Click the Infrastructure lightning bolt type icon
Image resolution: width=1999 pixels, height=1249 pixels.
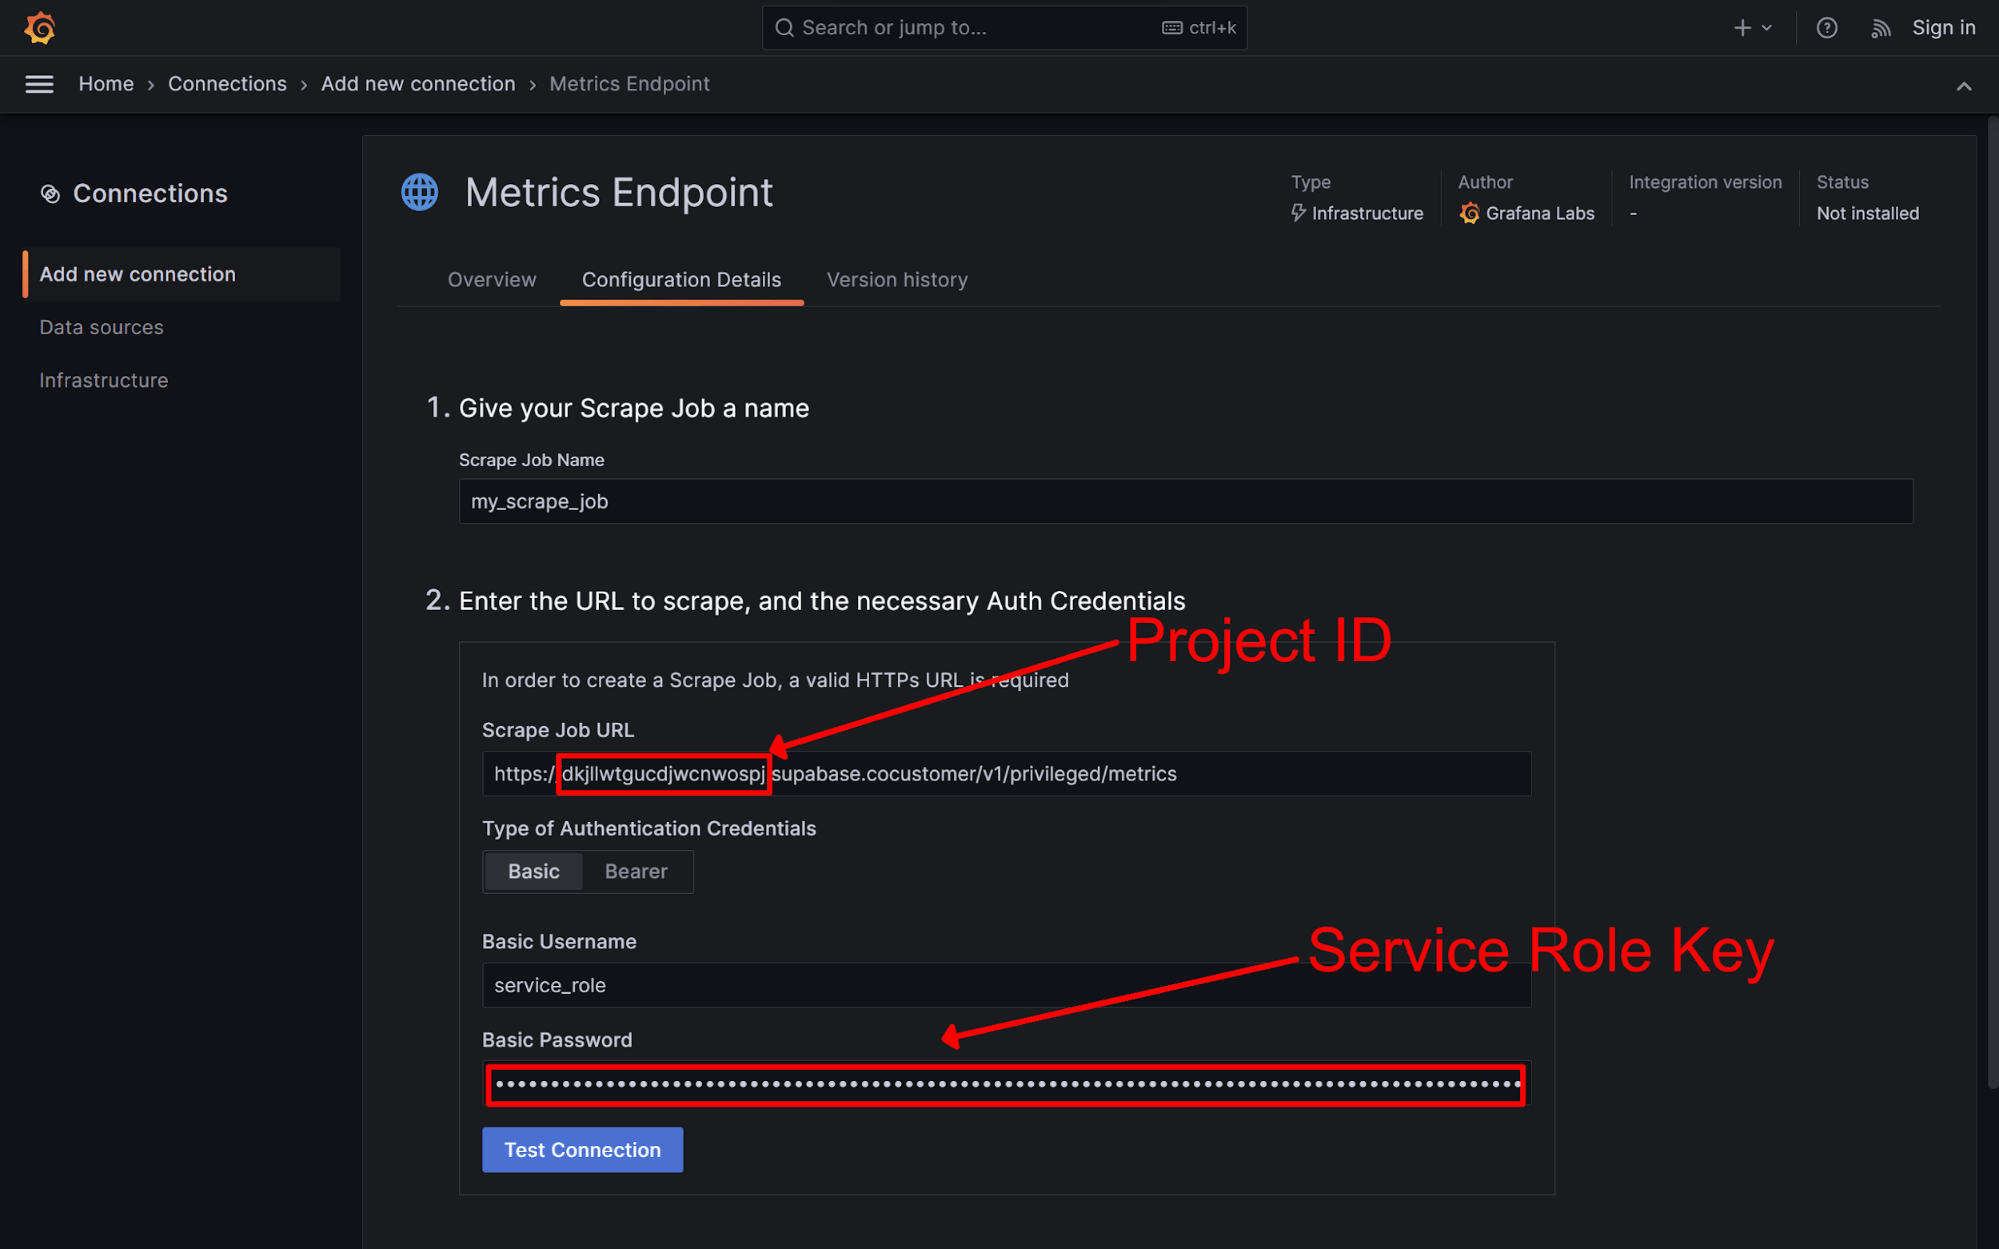pyautogui.click(x=1297, y=213)
